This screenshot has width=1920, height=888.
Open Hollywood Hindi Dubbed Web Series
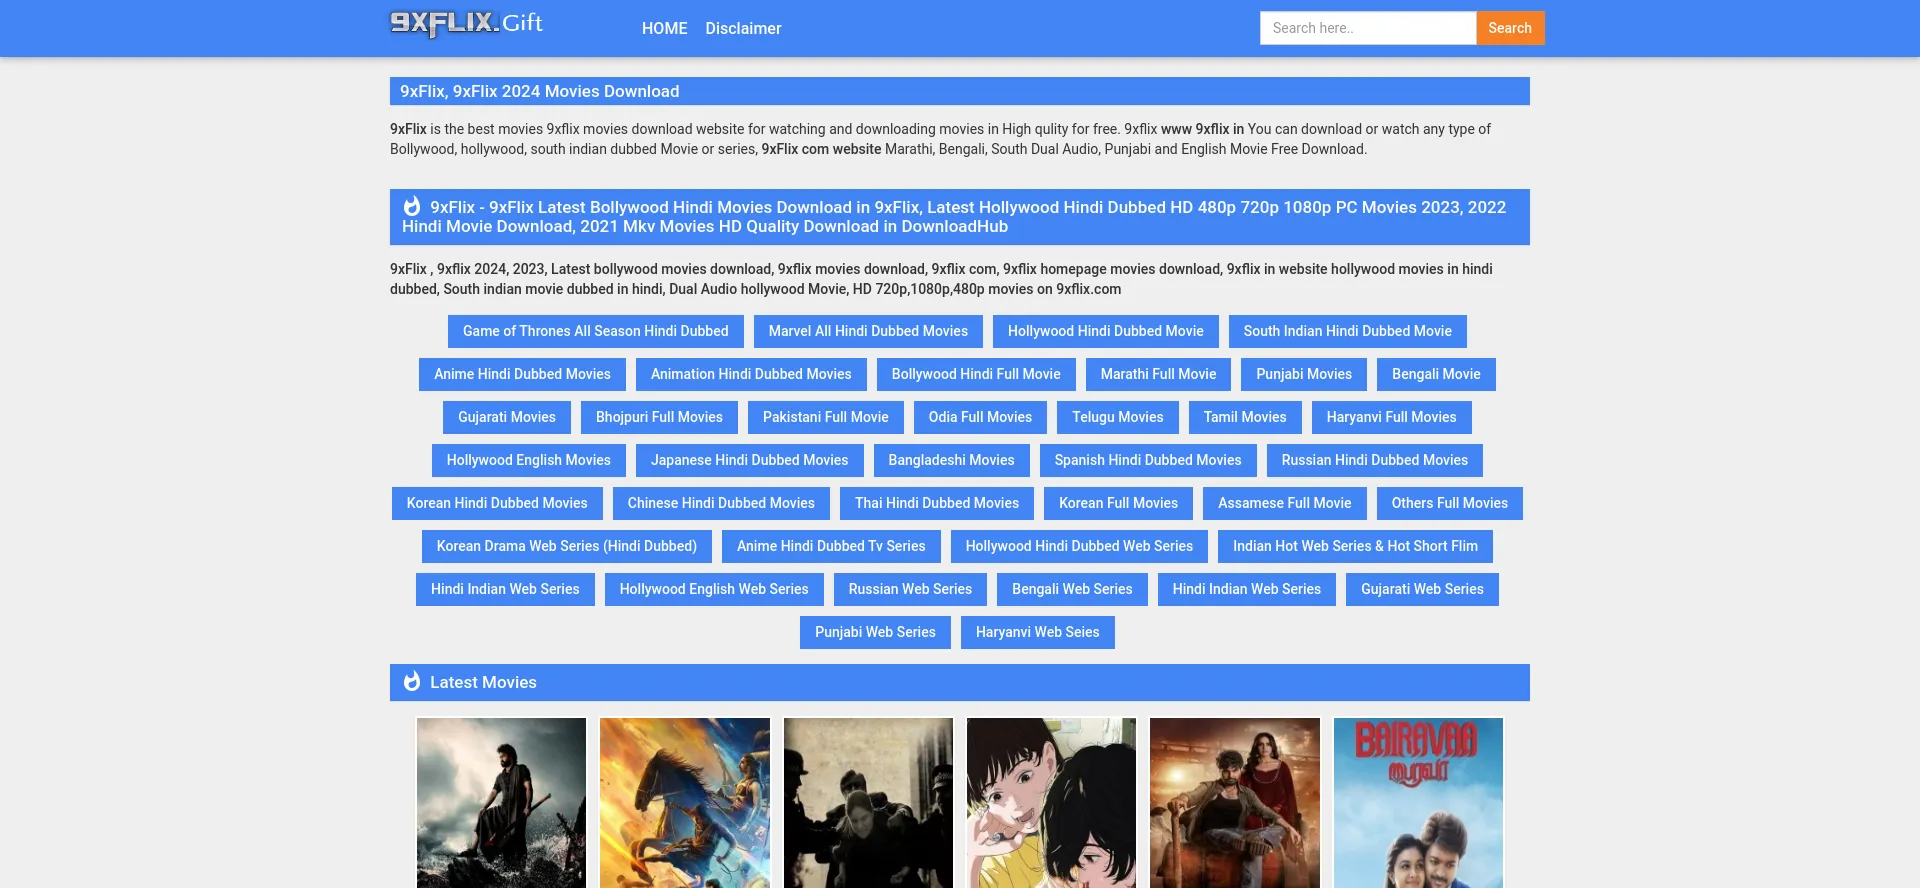[1079, 546]
